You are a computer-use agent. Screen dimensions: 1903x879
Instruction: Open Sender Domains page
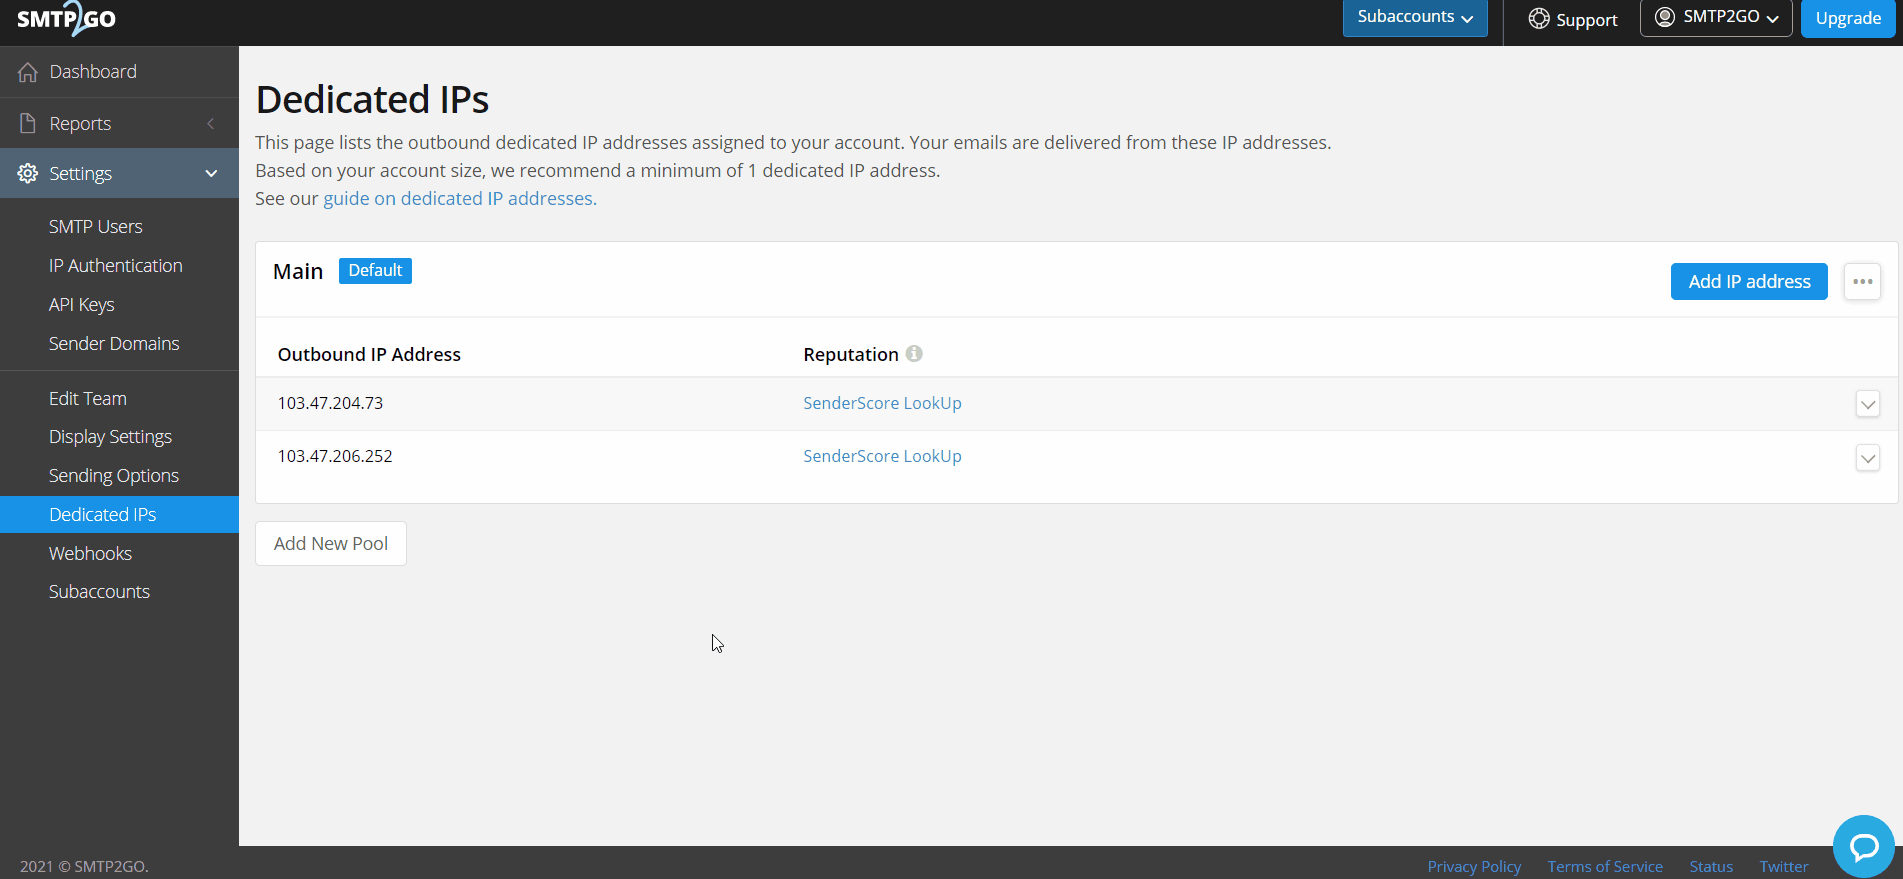(x=114, y=344)
